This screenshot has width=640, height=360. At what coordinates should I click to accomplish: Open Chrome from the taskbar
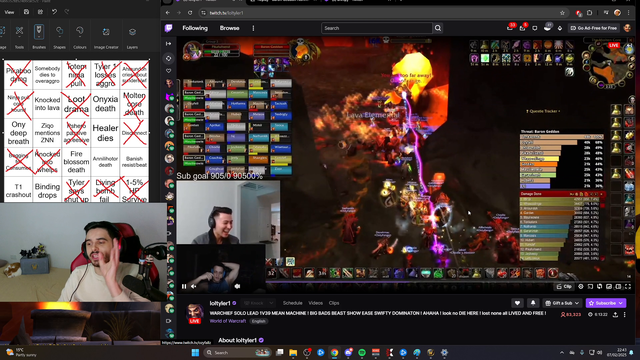(x=334, y=352)
